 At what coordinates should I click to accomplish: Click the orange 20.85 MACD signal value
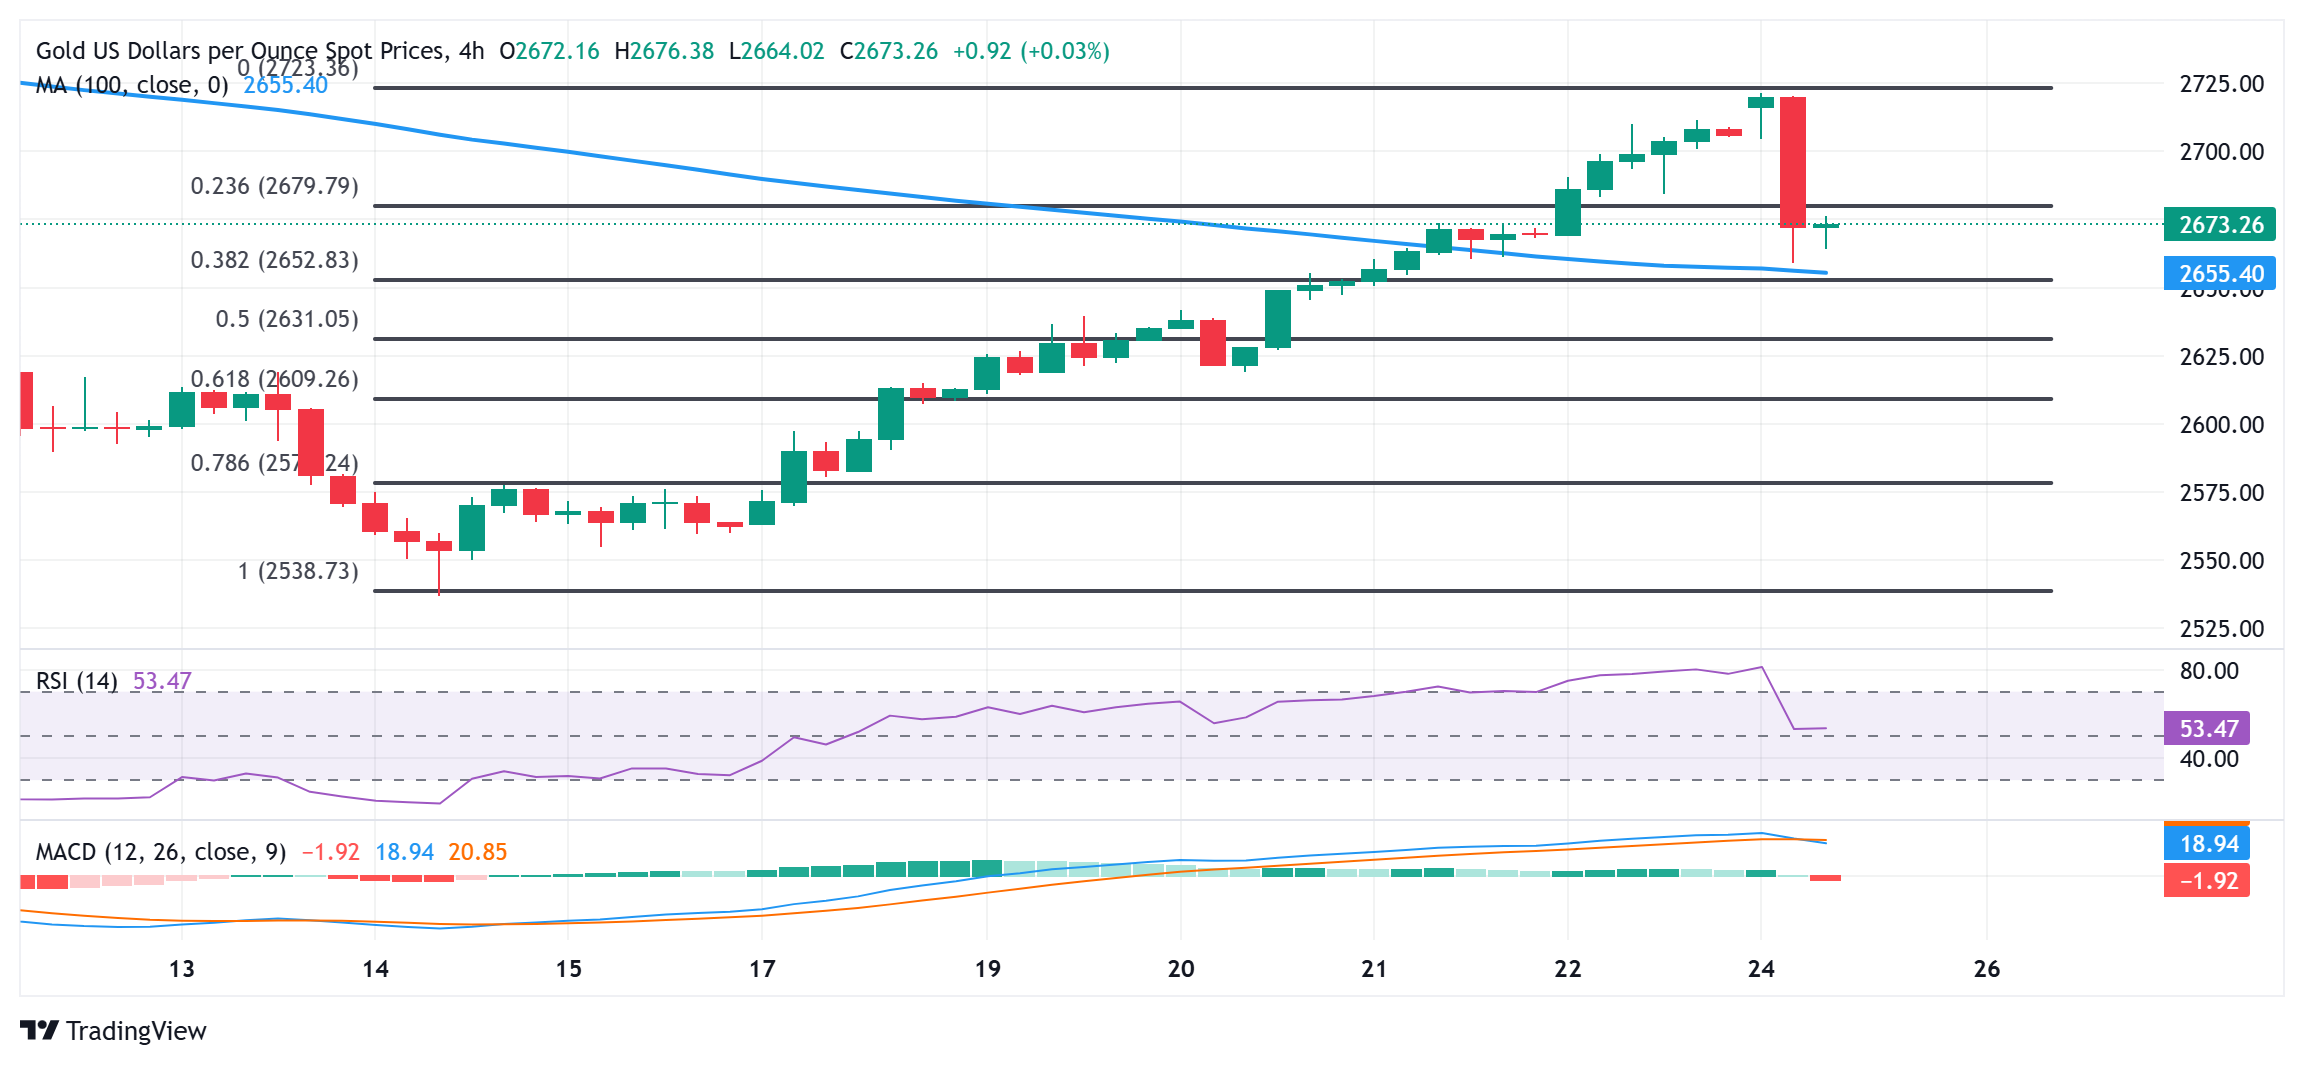pyautogui.click(x=477, y=852)
